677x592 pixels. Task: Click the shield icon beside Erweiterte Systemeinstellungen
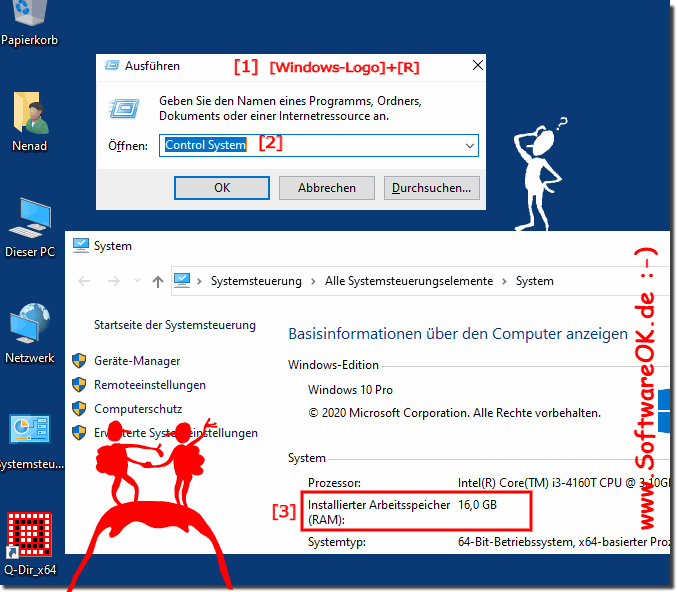pyautogui.click(x=79, y=432)
